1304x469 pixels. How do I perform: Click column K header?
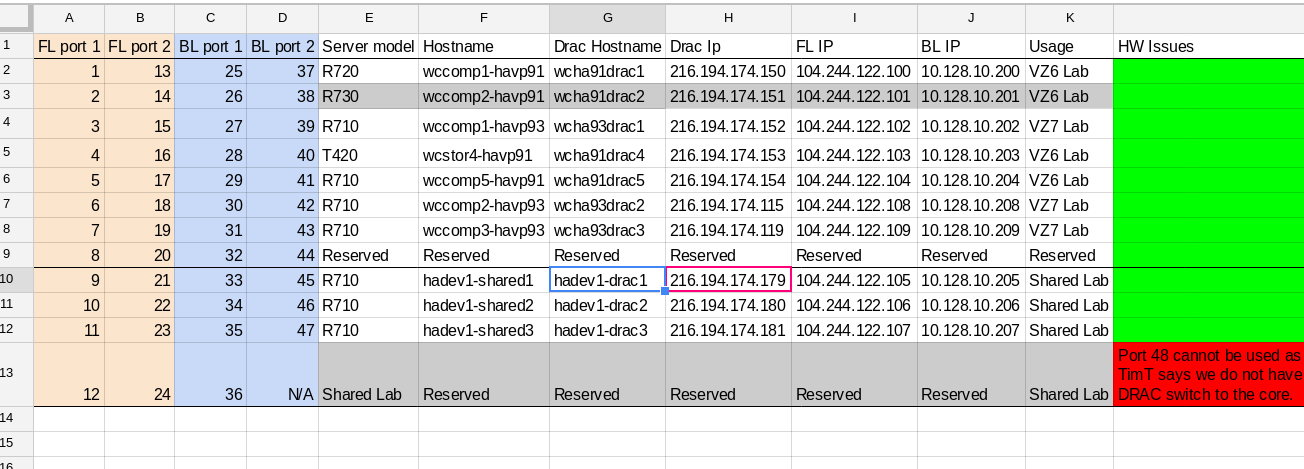(x=1068, y=18)
